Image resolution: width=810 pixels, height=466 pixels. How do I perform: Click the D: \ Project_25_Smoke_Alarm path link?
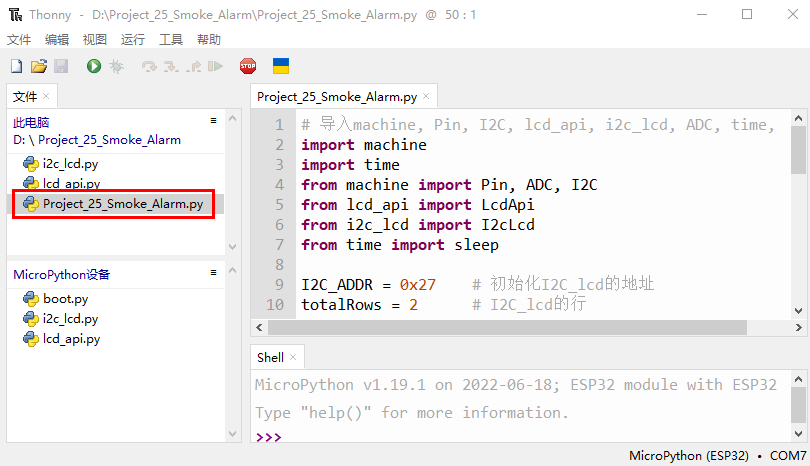click(97, 139)
